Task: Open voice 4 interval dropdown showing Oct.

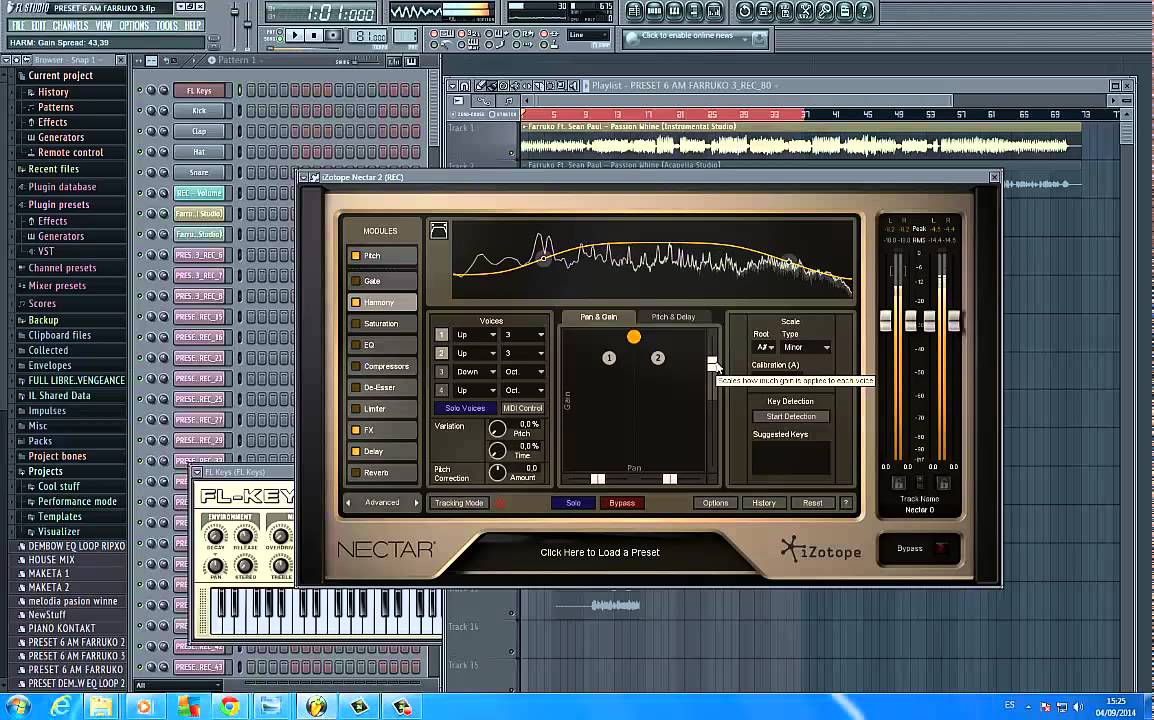Action: [x=524, y=390]
